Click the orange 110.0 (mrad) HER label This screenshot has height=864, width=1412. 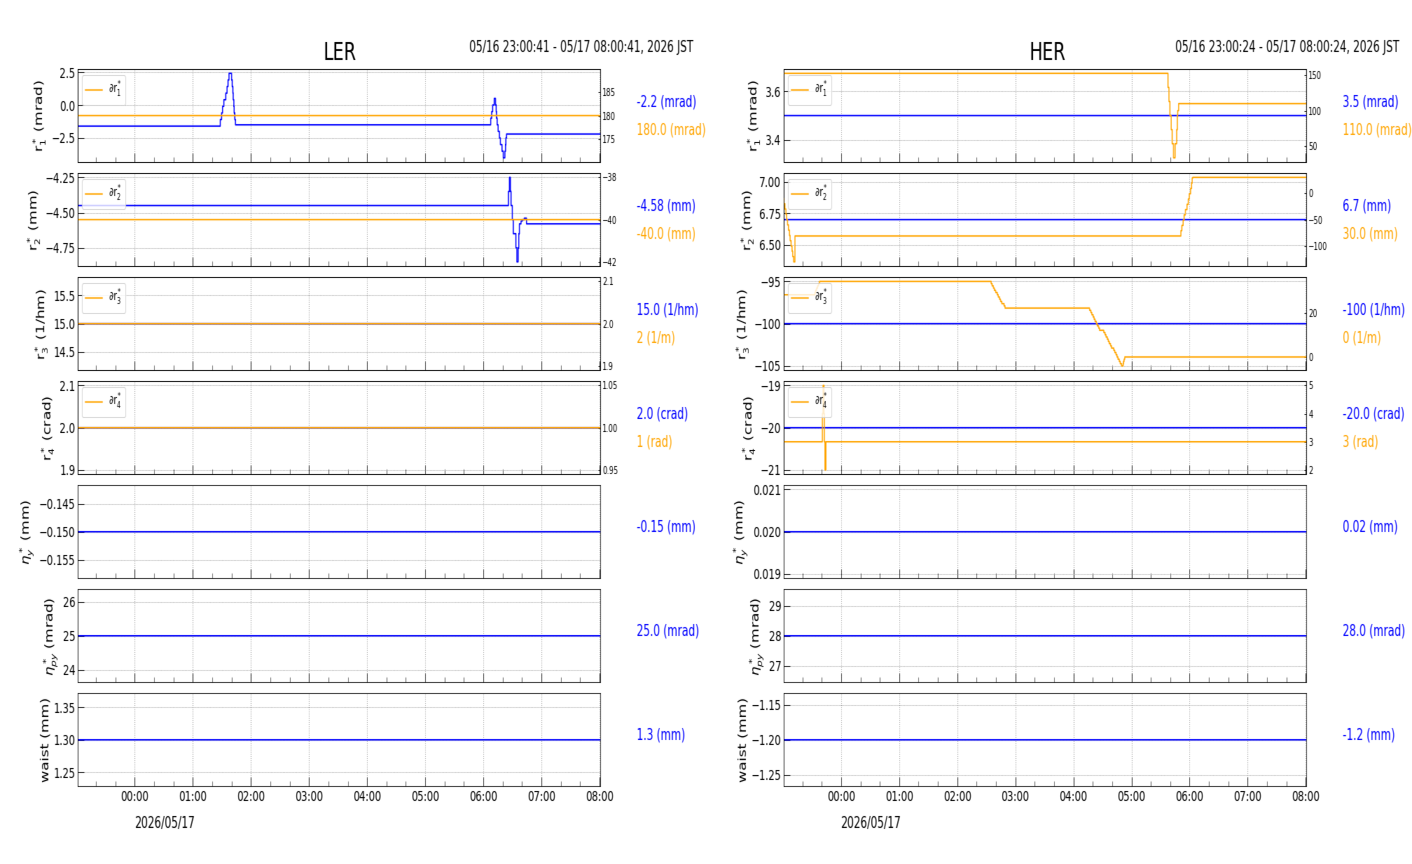click(x=1377, y=130)
